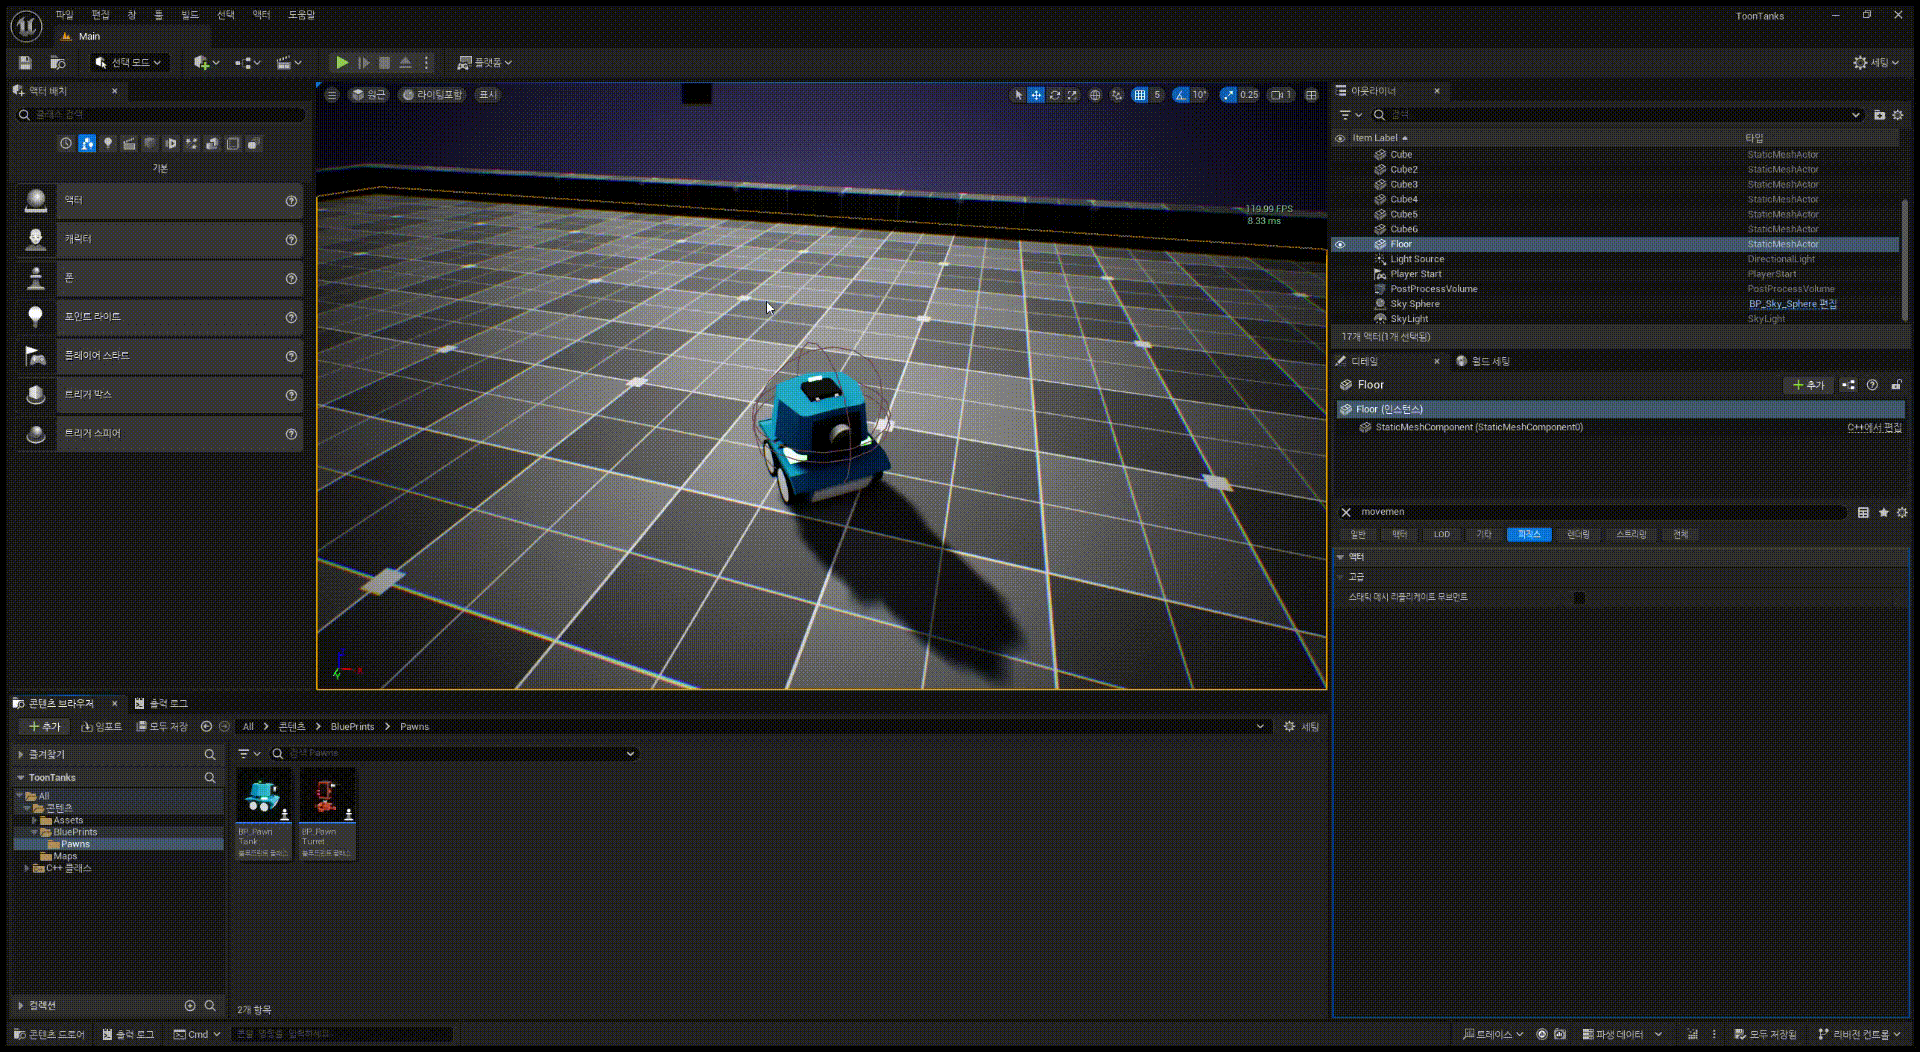
Task: Open play options three-dot menu
Action: [426, 62]
